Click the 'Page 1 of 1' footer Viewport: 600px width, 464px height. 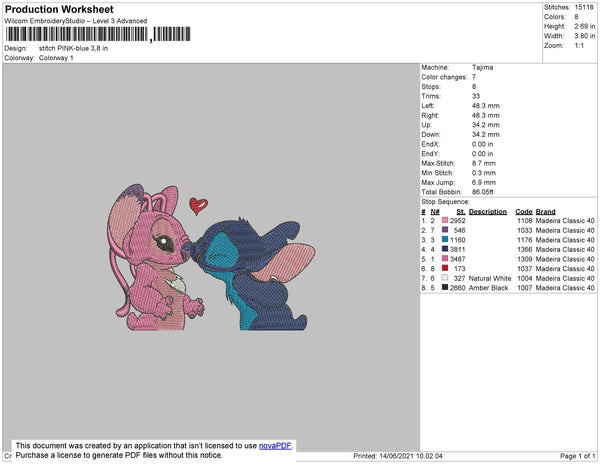(578, 456)
